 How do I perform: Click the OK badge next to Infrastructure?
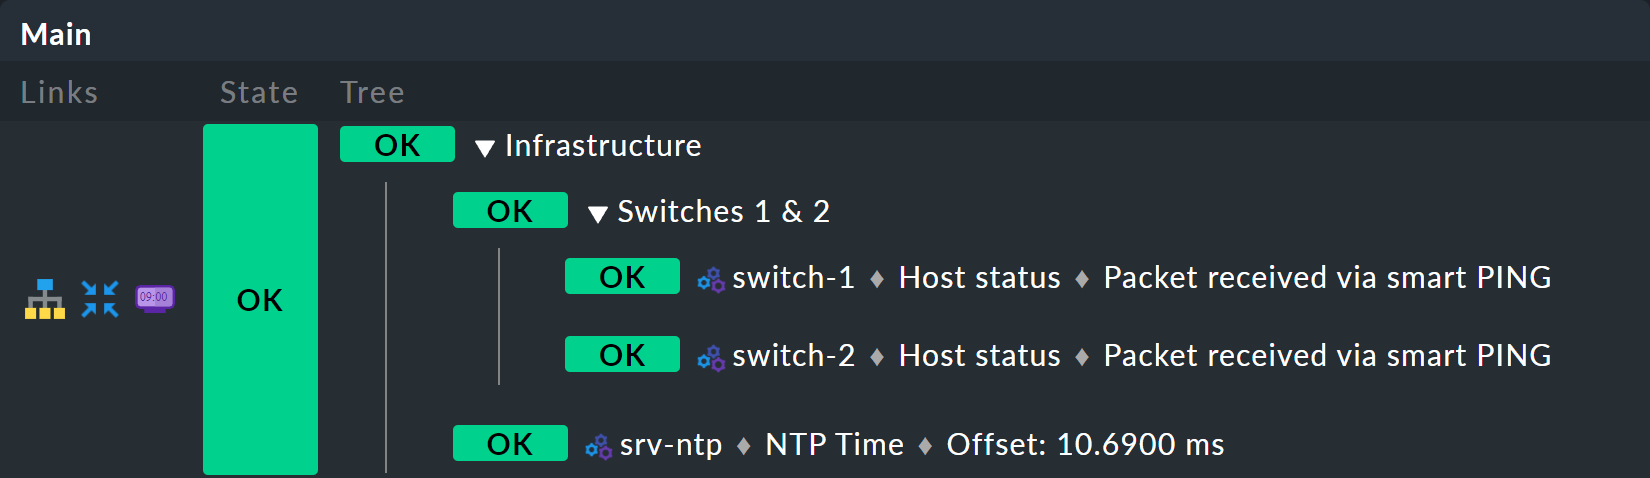point(397,145)
